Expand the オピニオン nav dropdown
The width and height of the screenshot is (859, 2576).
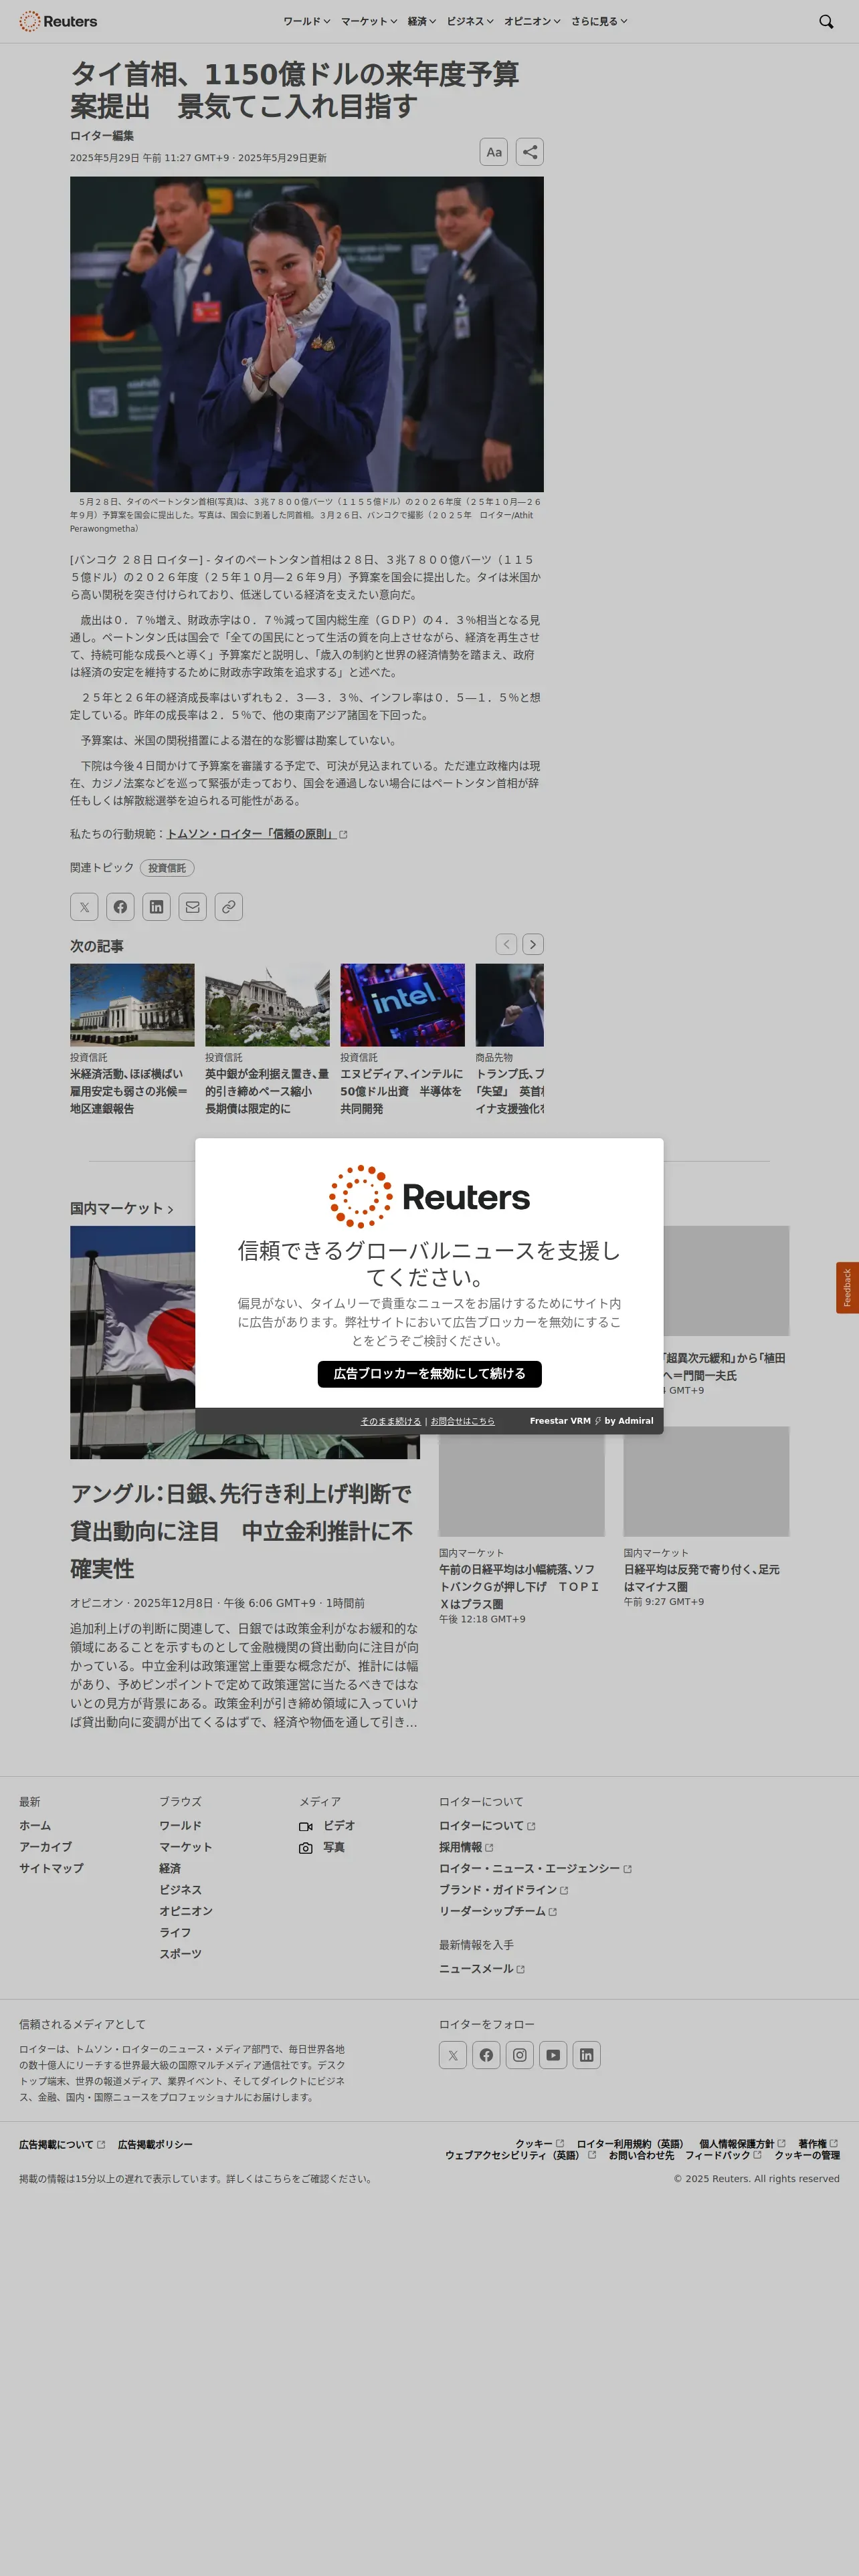(x=532, y=21)
